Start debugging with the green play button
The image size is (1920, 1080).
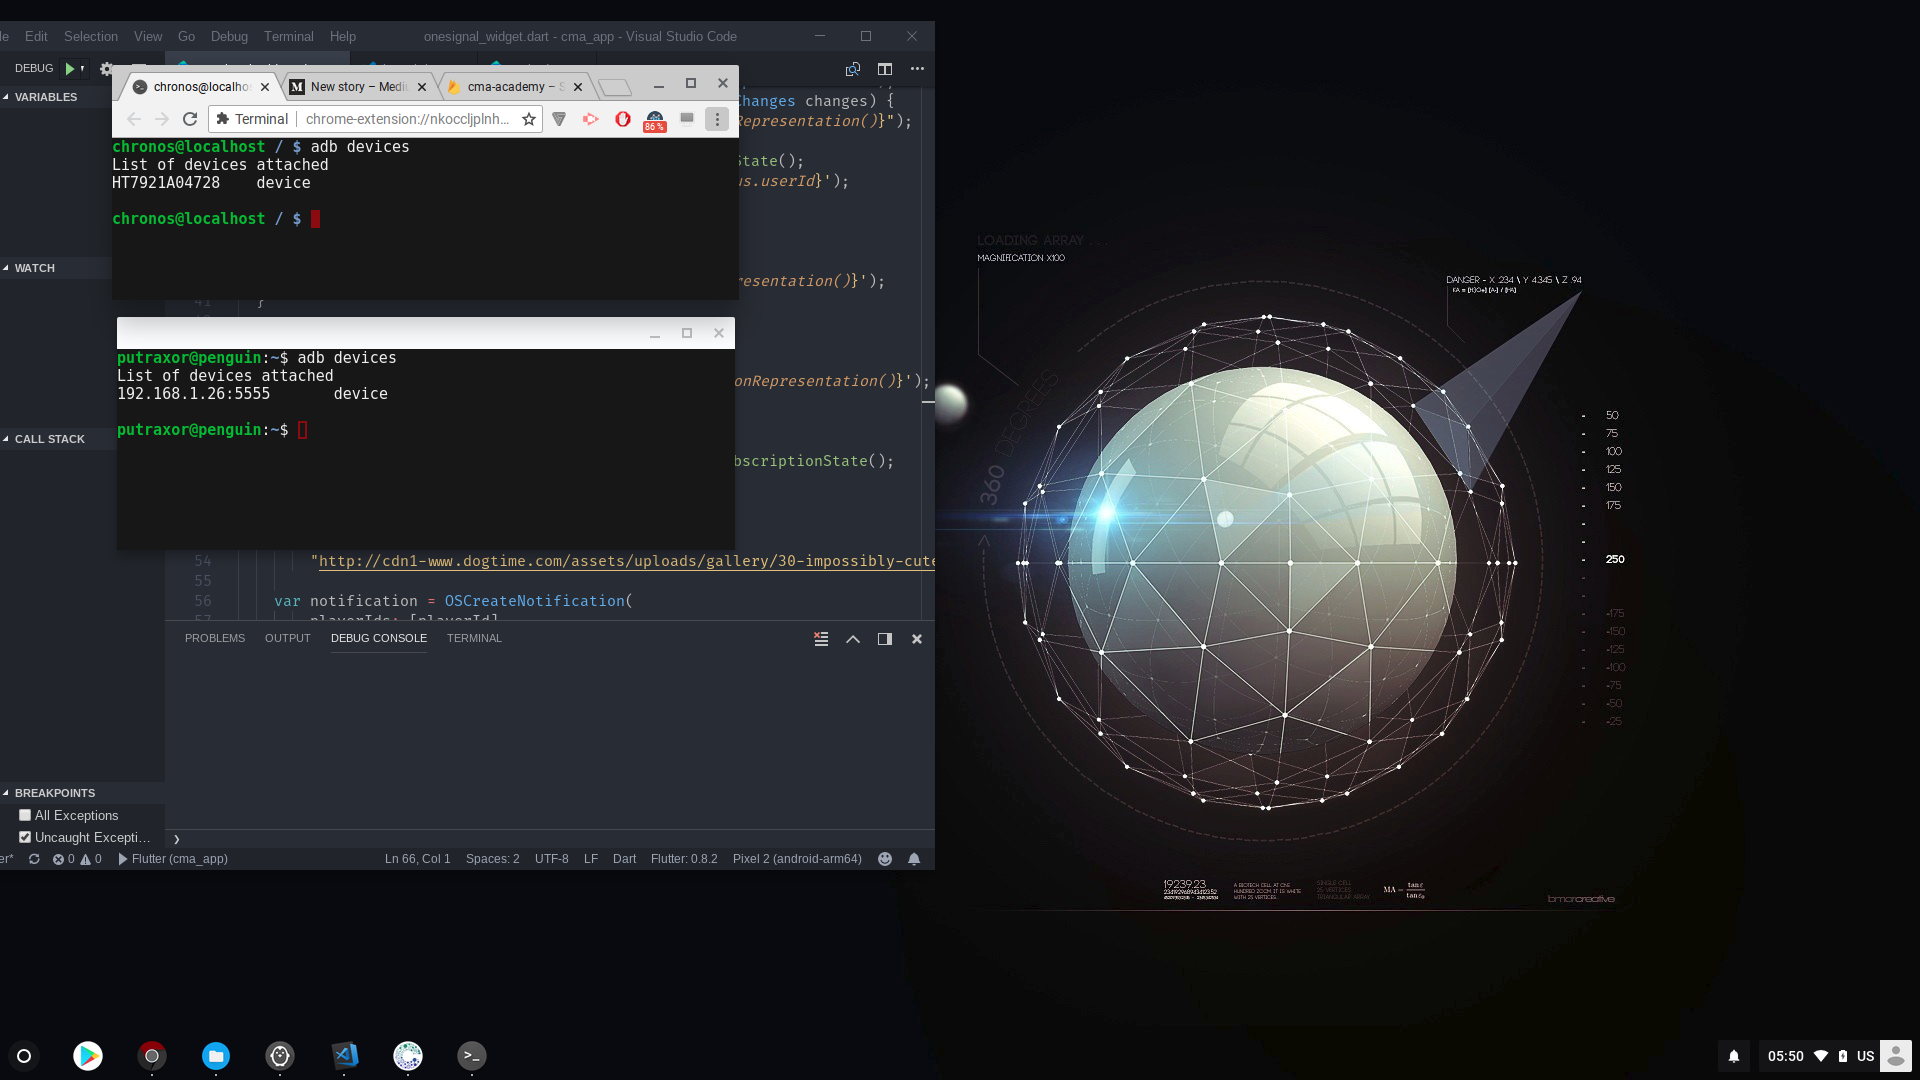tap(70, 68)
